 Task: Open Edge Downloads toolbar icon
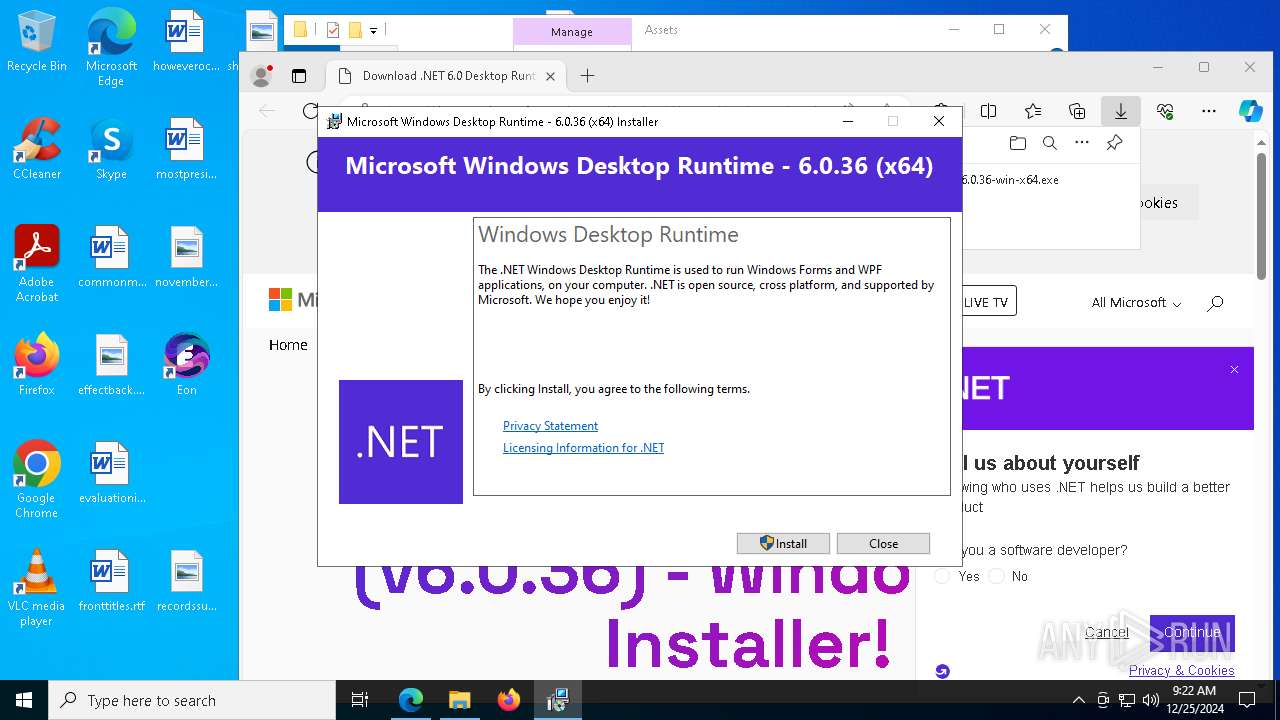pos(1121,111)
